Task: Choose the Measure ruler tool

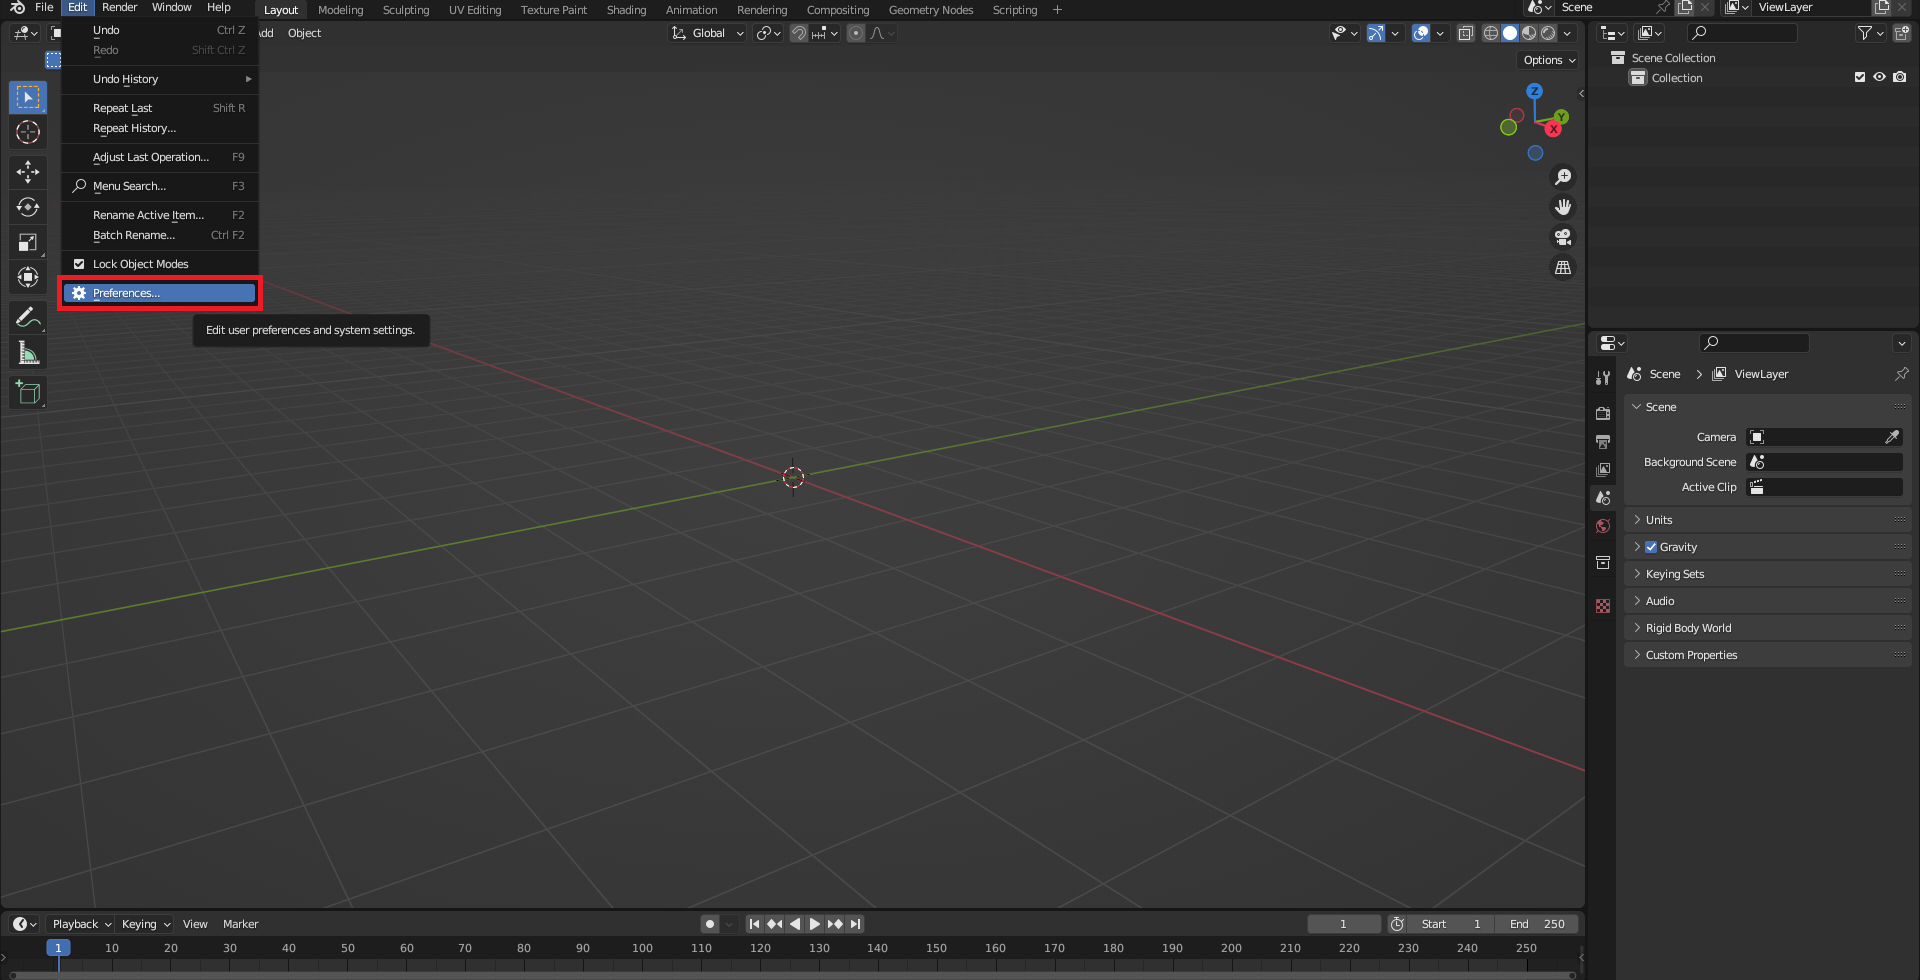Action: [x=28, y=352]
